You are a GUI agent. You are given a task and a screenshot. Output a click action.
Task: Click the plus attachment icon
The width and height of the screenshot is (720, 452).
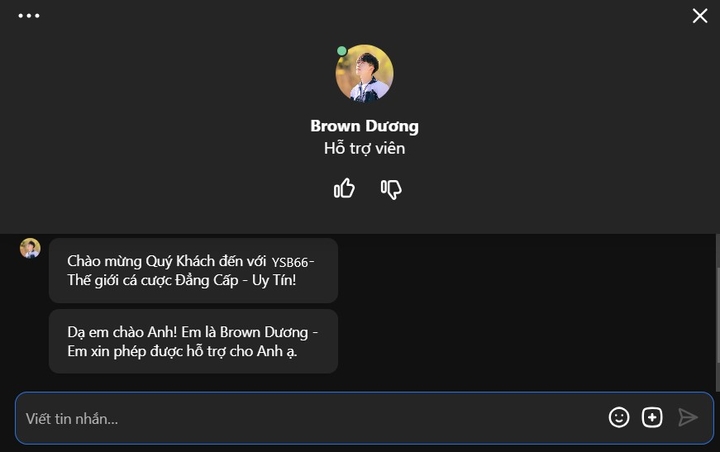[x=652, y=417]
